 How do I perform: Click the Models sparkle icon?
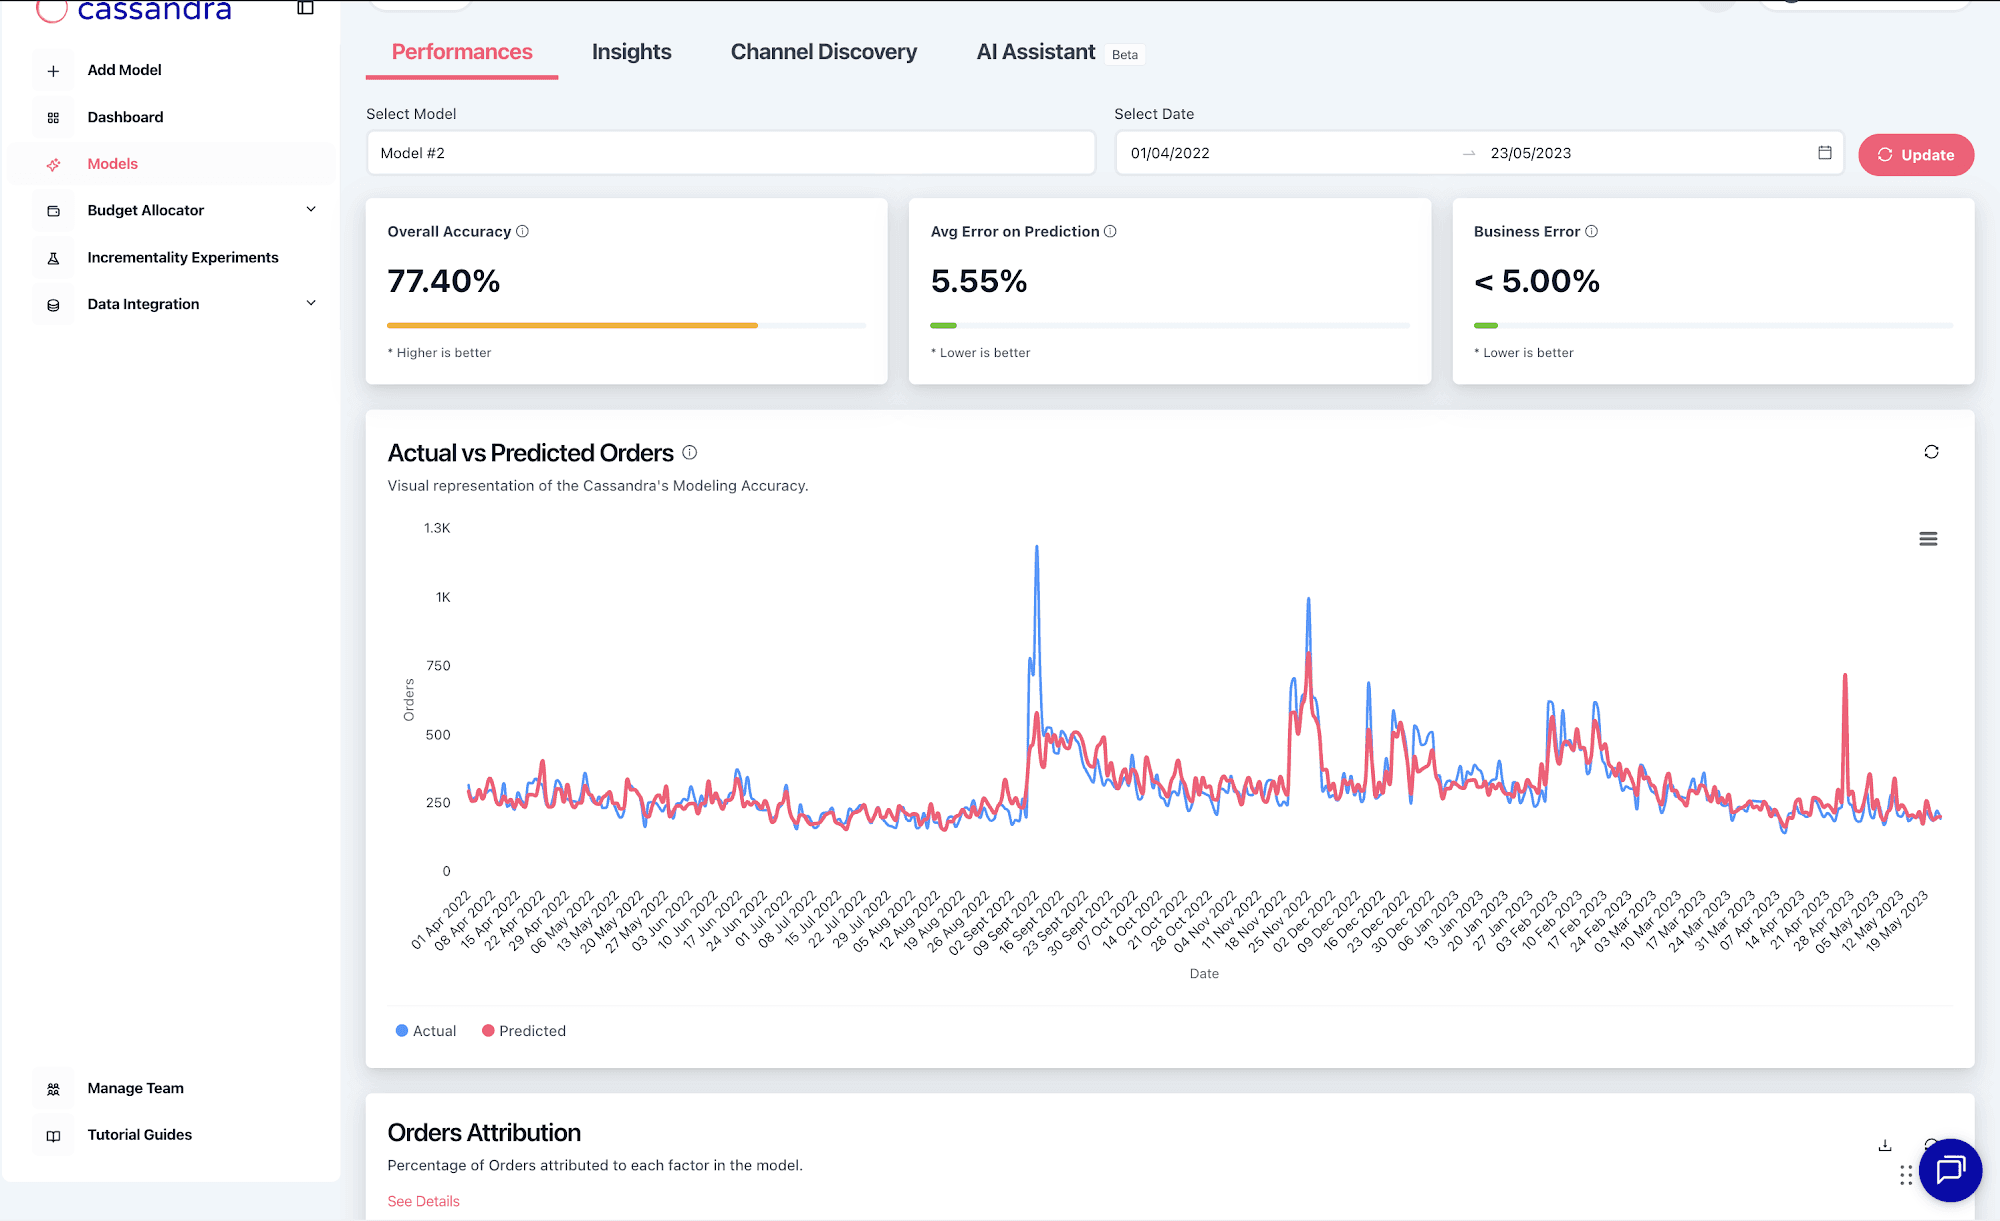53,164
